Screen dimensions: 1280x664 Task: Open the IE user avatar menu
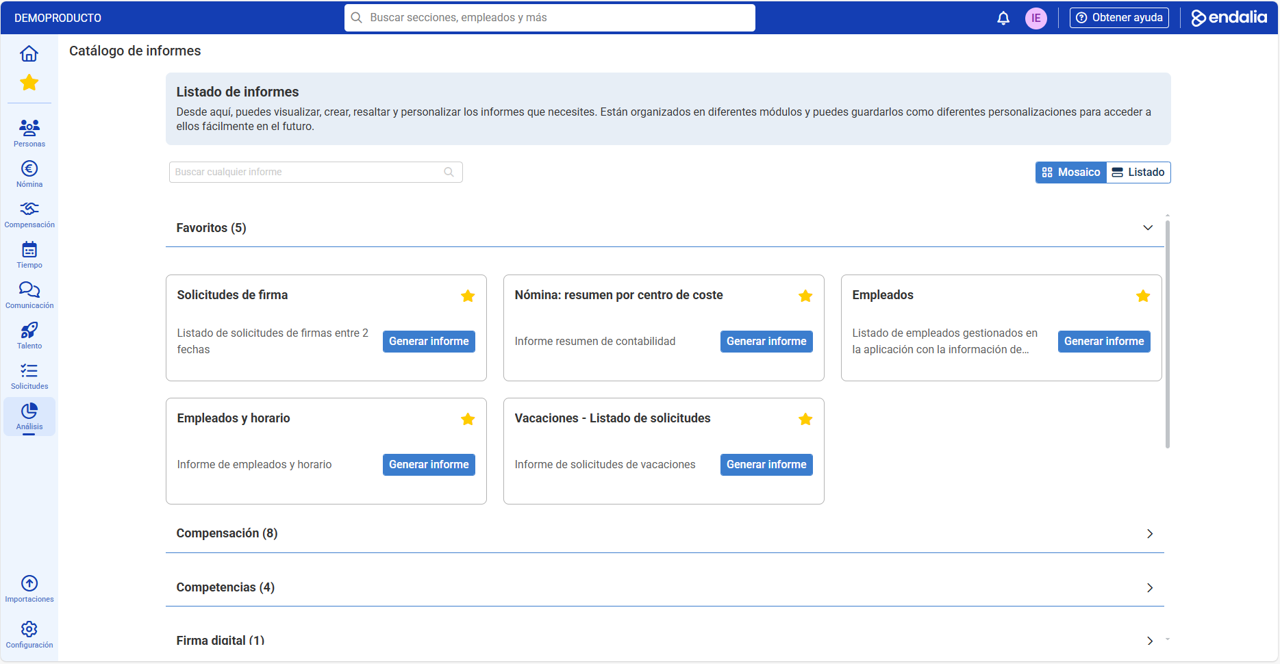[1036, 18]
